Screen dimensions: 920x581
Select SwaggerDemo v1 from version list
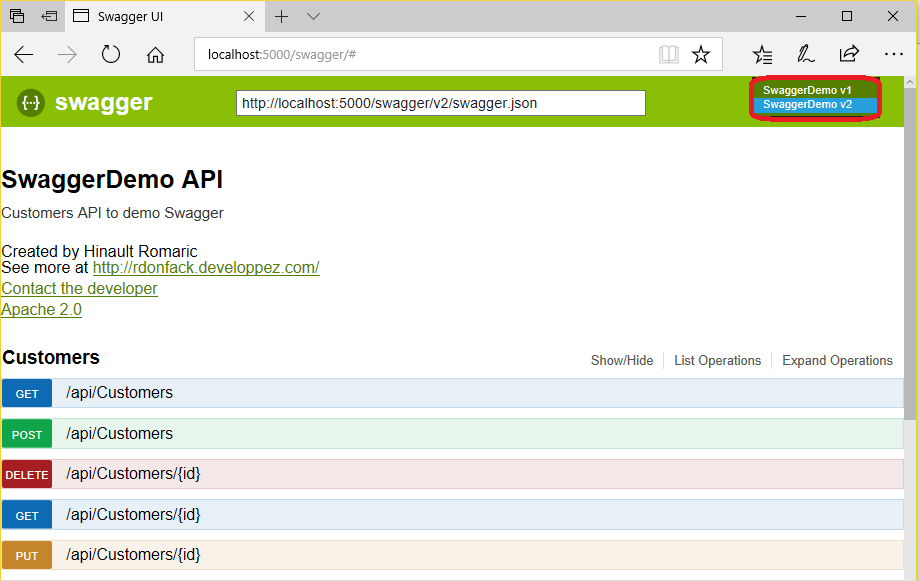807,90
